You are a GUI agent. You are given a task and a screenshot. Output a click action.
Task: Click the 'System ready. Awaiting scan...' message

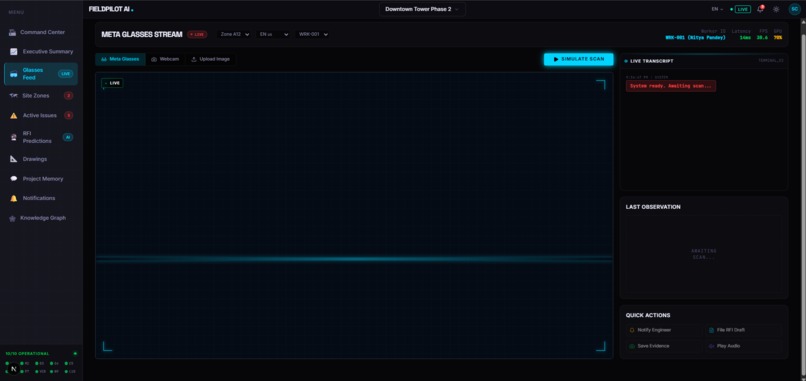[671, 86]
